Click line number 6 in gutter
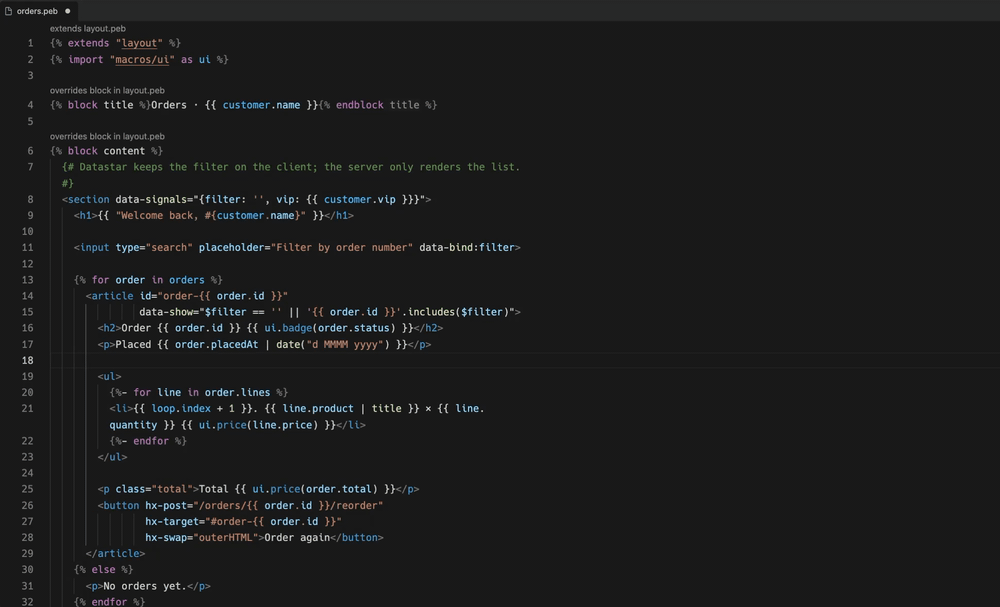The image size is (1000, 607). click(x=30, y=151)
